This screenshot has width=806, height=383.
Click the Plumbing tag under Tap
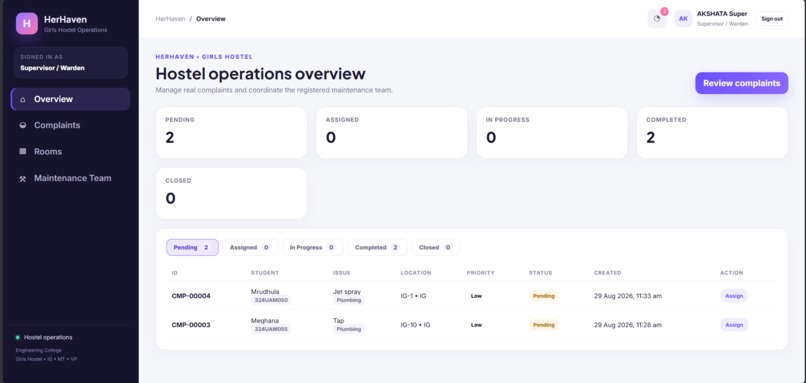[x=349, y=329]
